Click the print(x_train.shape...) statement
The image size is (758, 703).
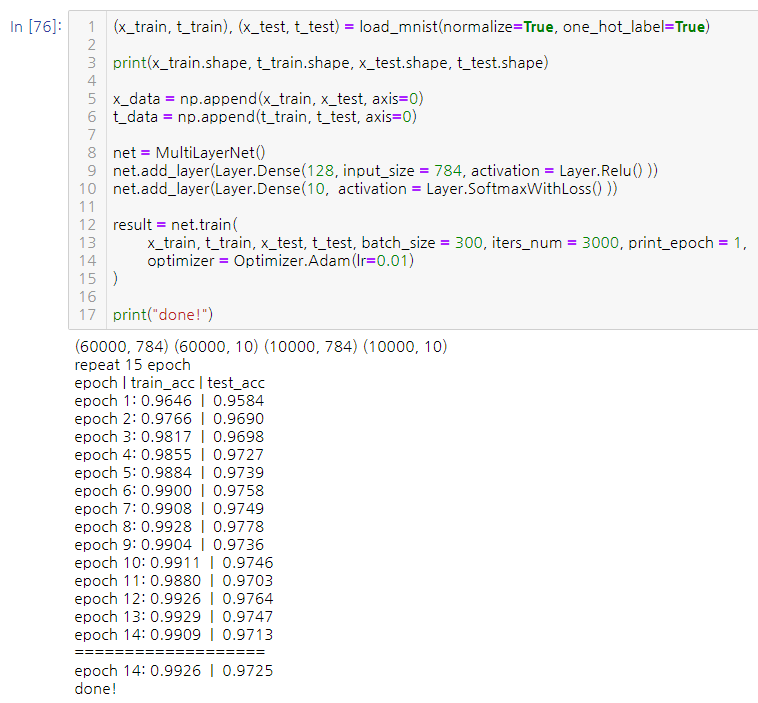pyautogui.click(x=330, y=63)
